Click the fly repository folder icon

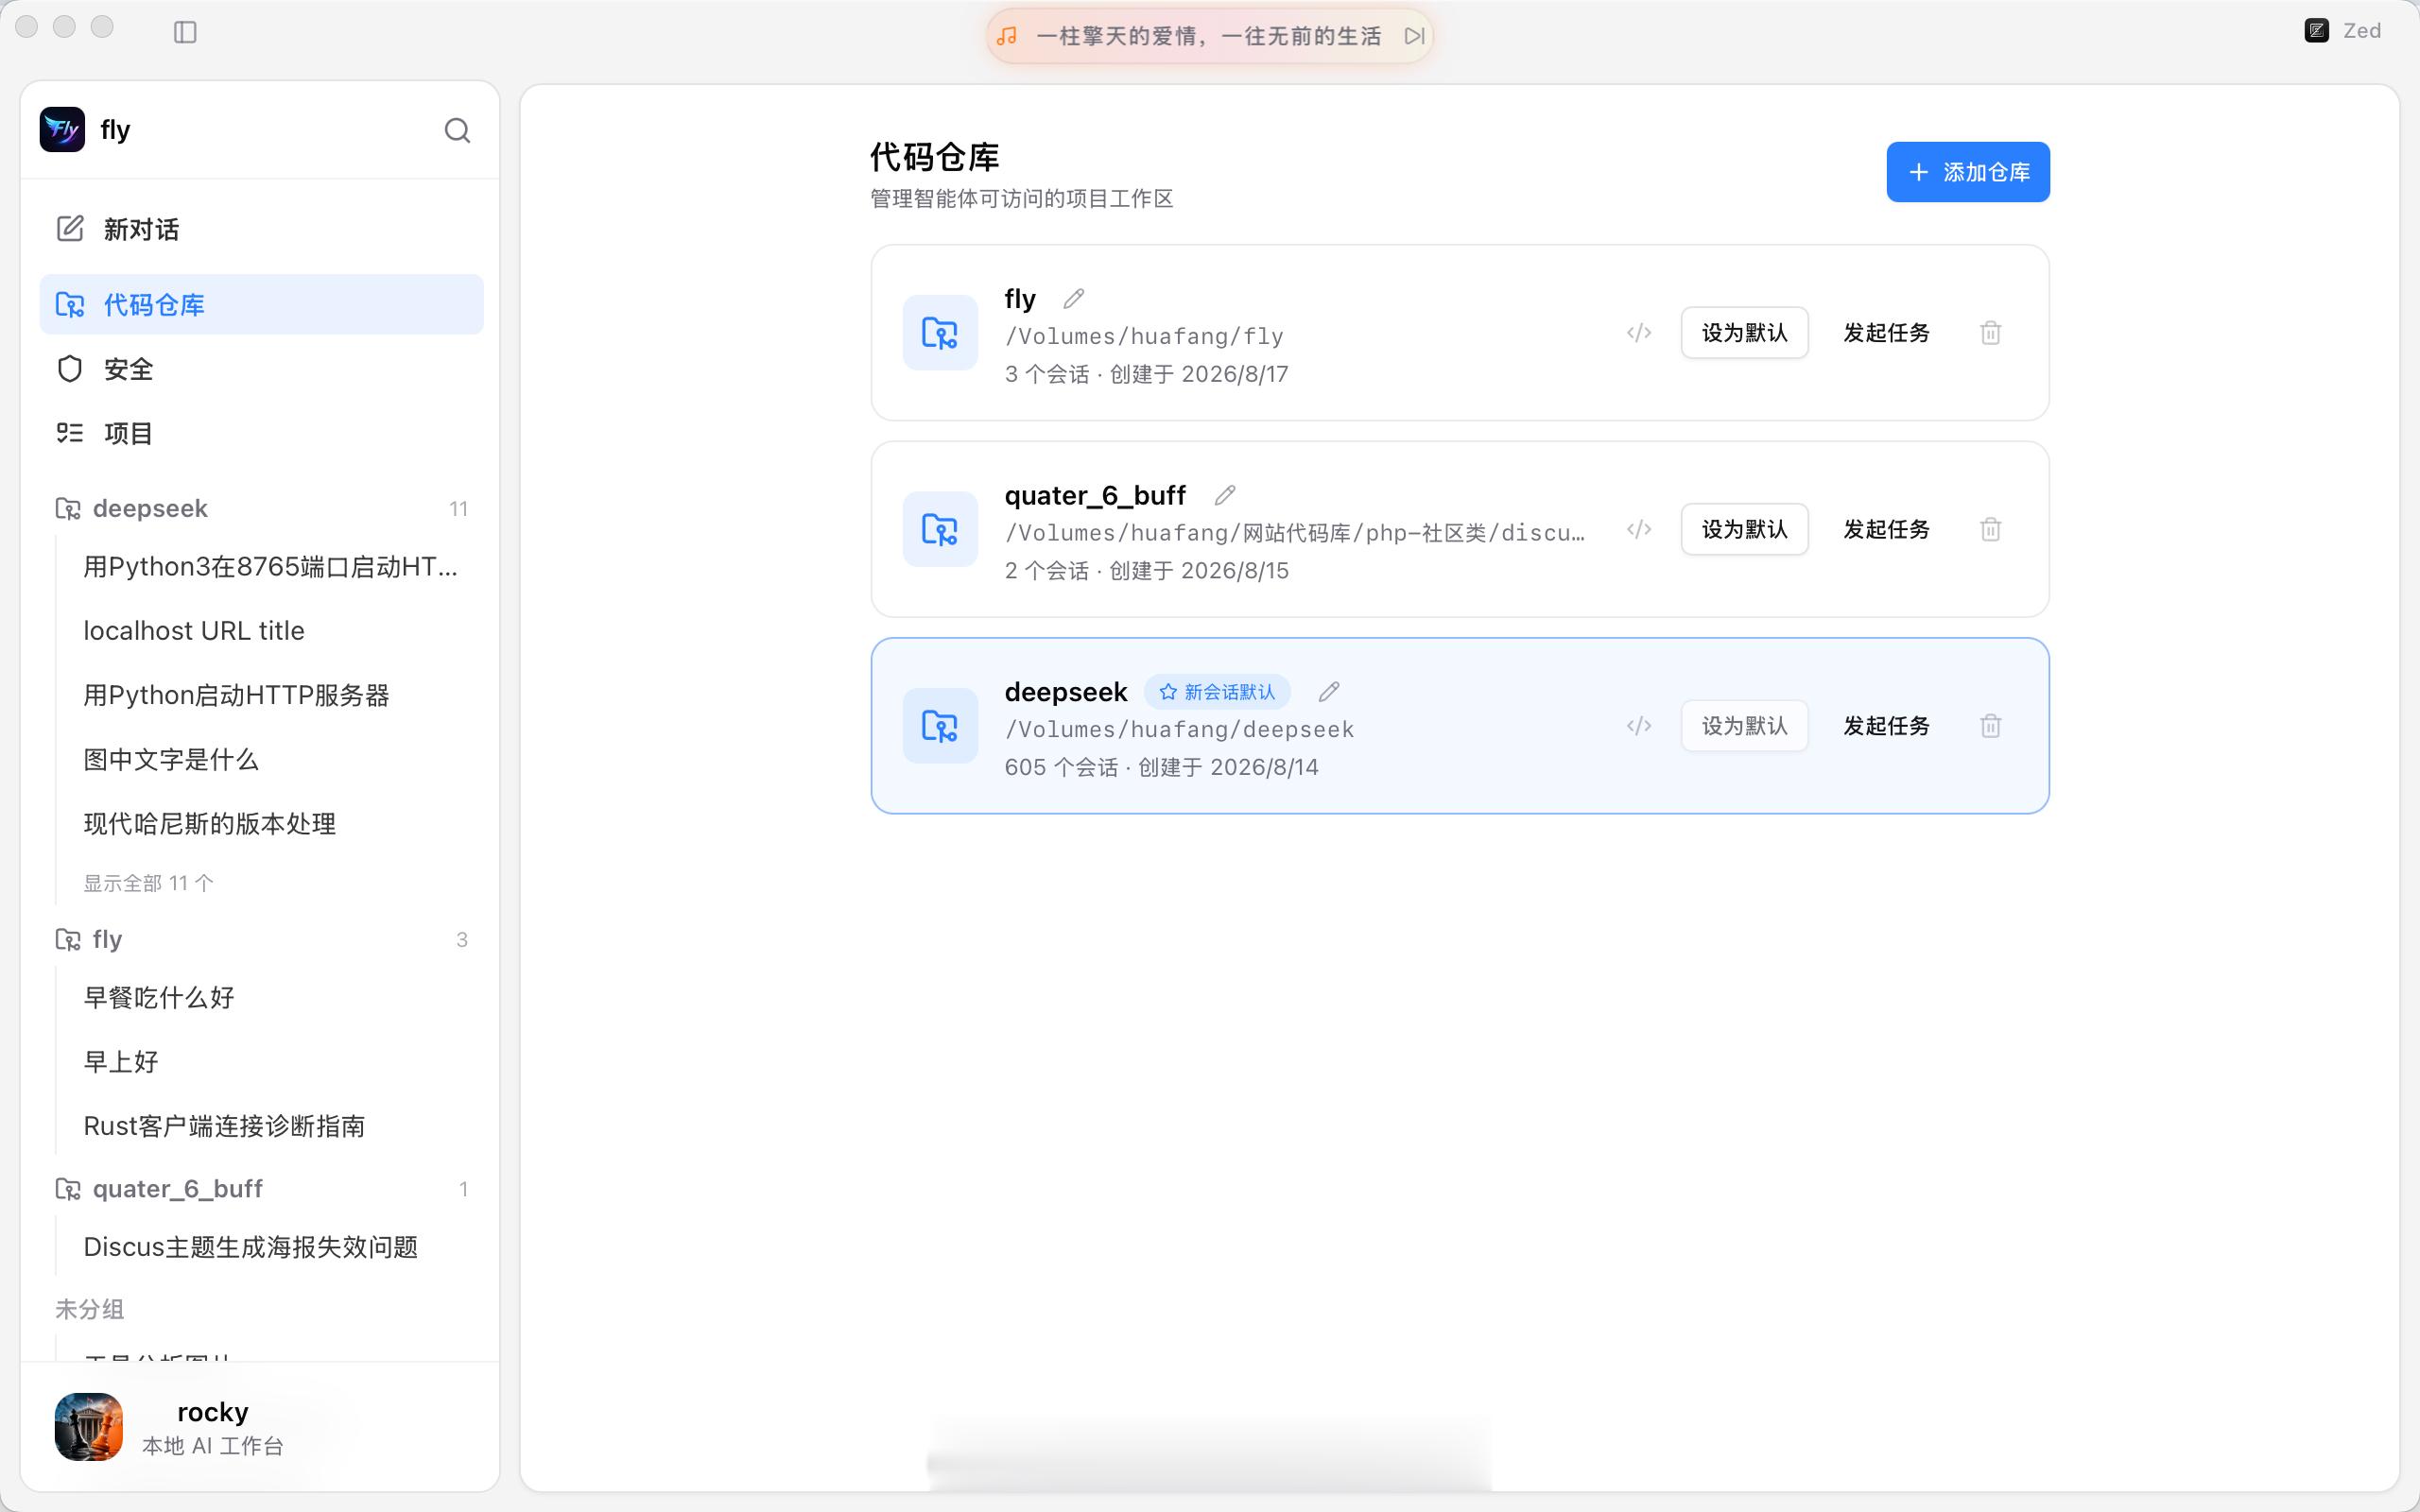point(940,333)
